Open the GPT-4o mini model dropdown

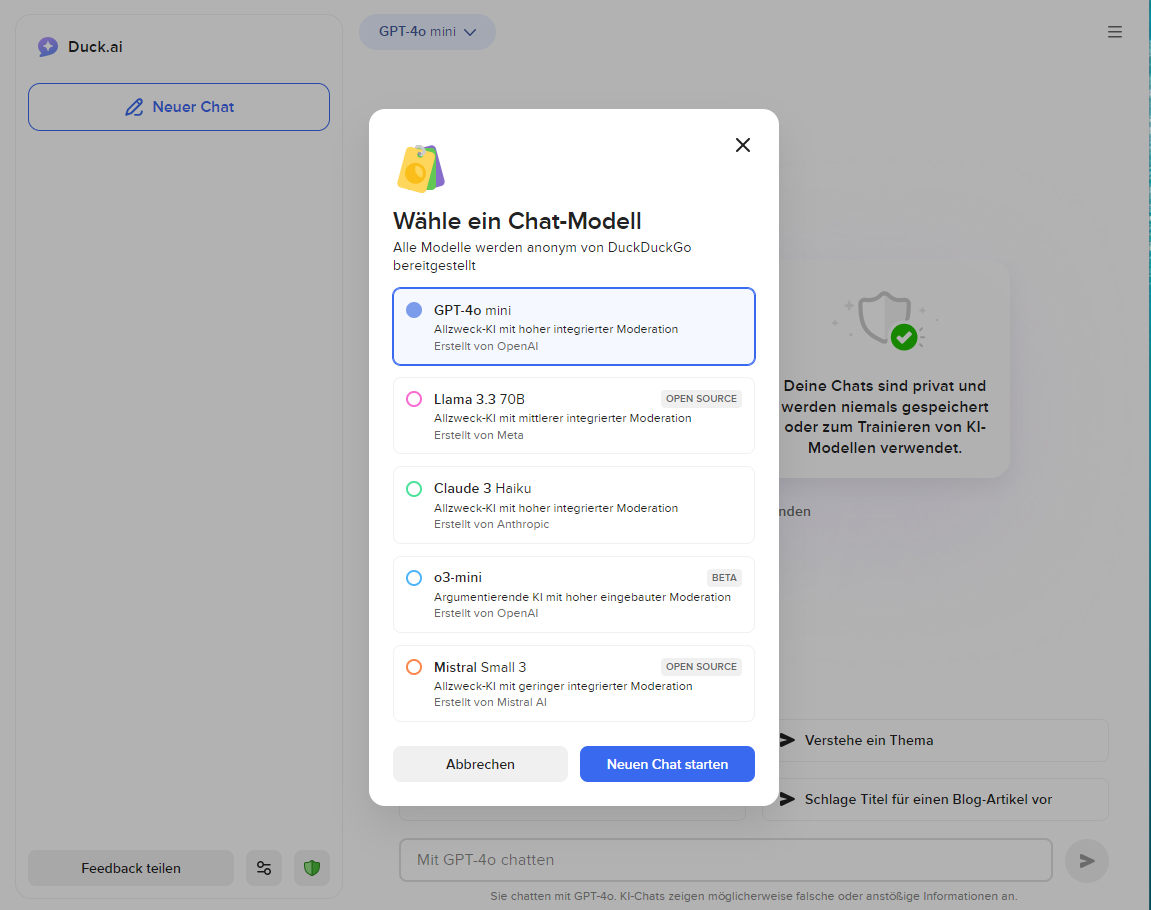[427, 31]
